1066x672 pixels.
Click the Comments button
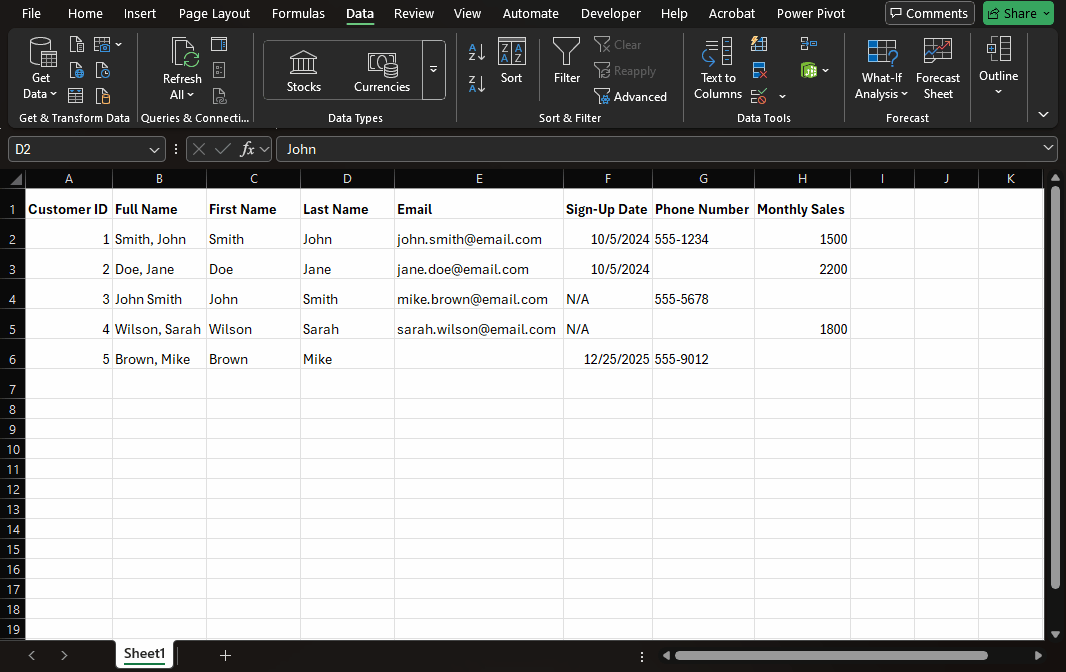929,14
